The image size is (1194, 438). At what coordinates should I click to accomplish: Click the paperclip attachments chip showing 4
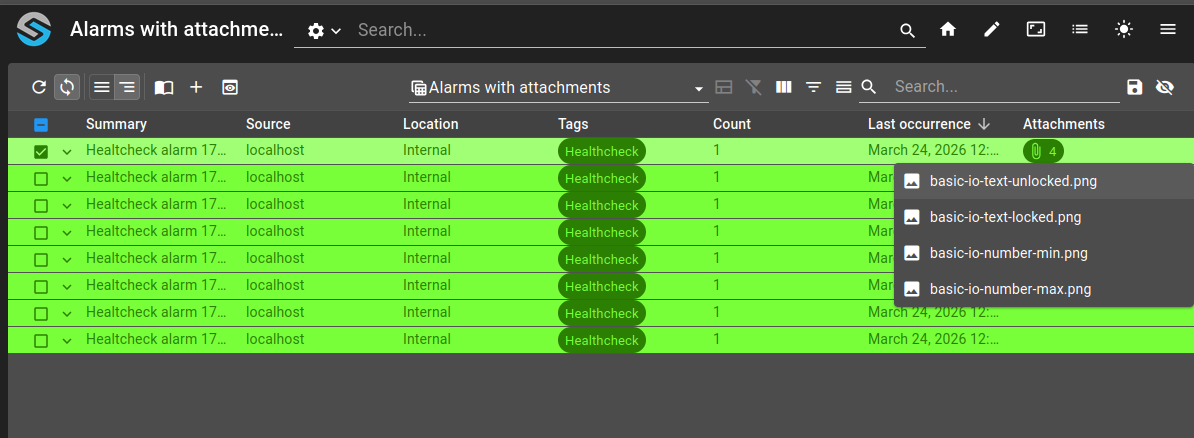1043,152
